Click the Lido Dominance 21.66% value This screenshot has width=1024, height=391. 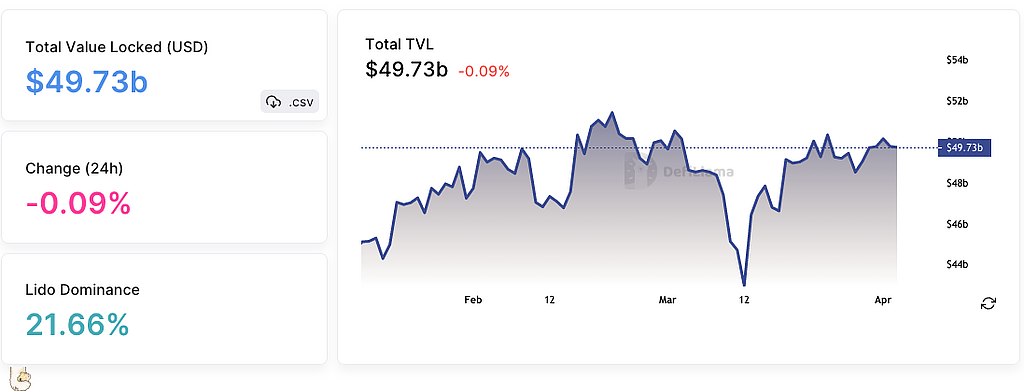tap(77, 324)
